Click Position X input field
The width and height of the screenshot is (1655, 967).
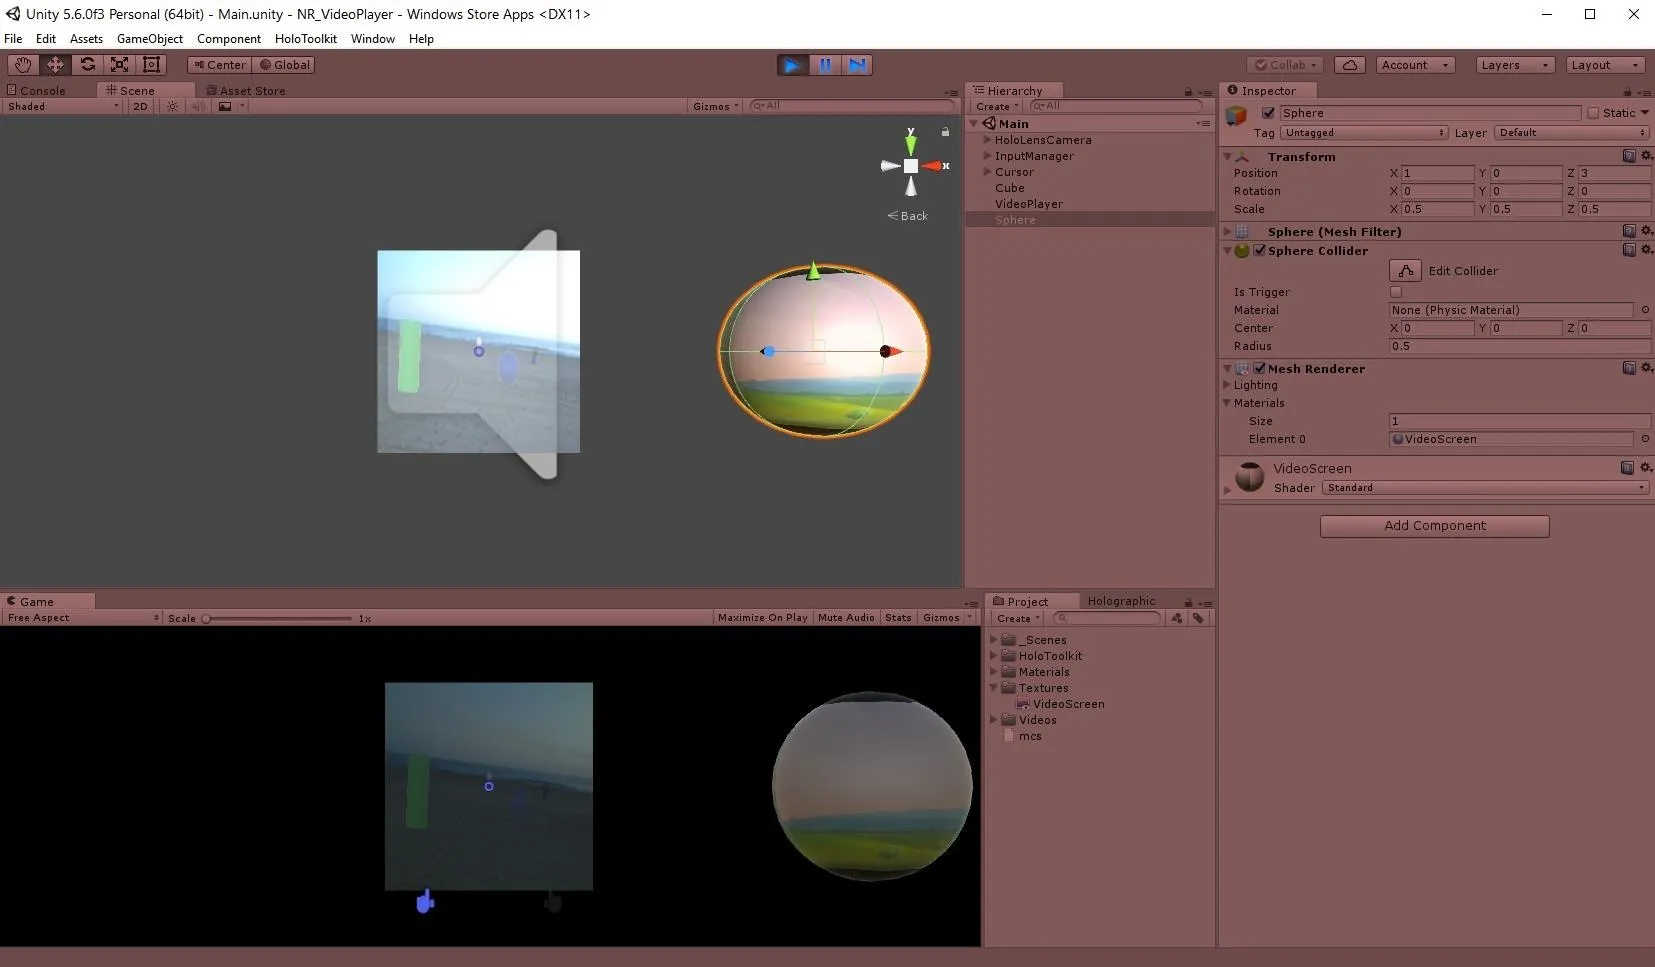[x=1437, y=173]
